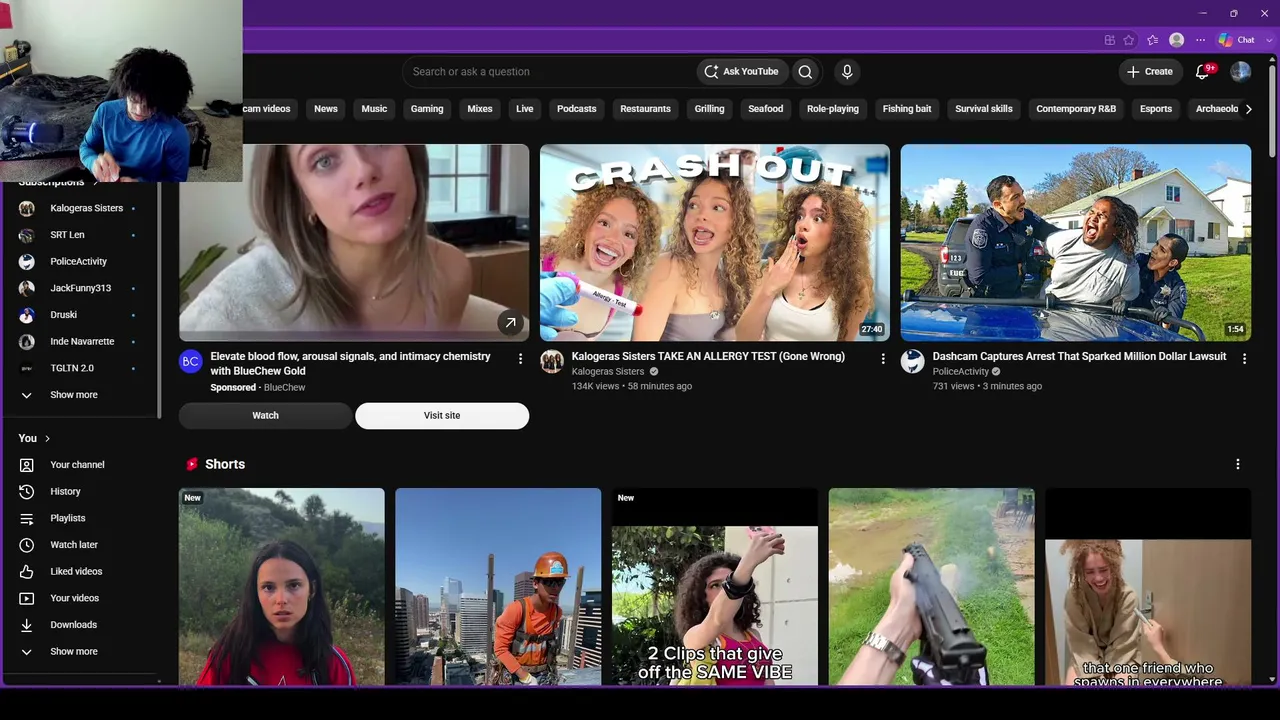Select the Restaurants chip
Screen dimensions: 1280x720
point(645,109)
